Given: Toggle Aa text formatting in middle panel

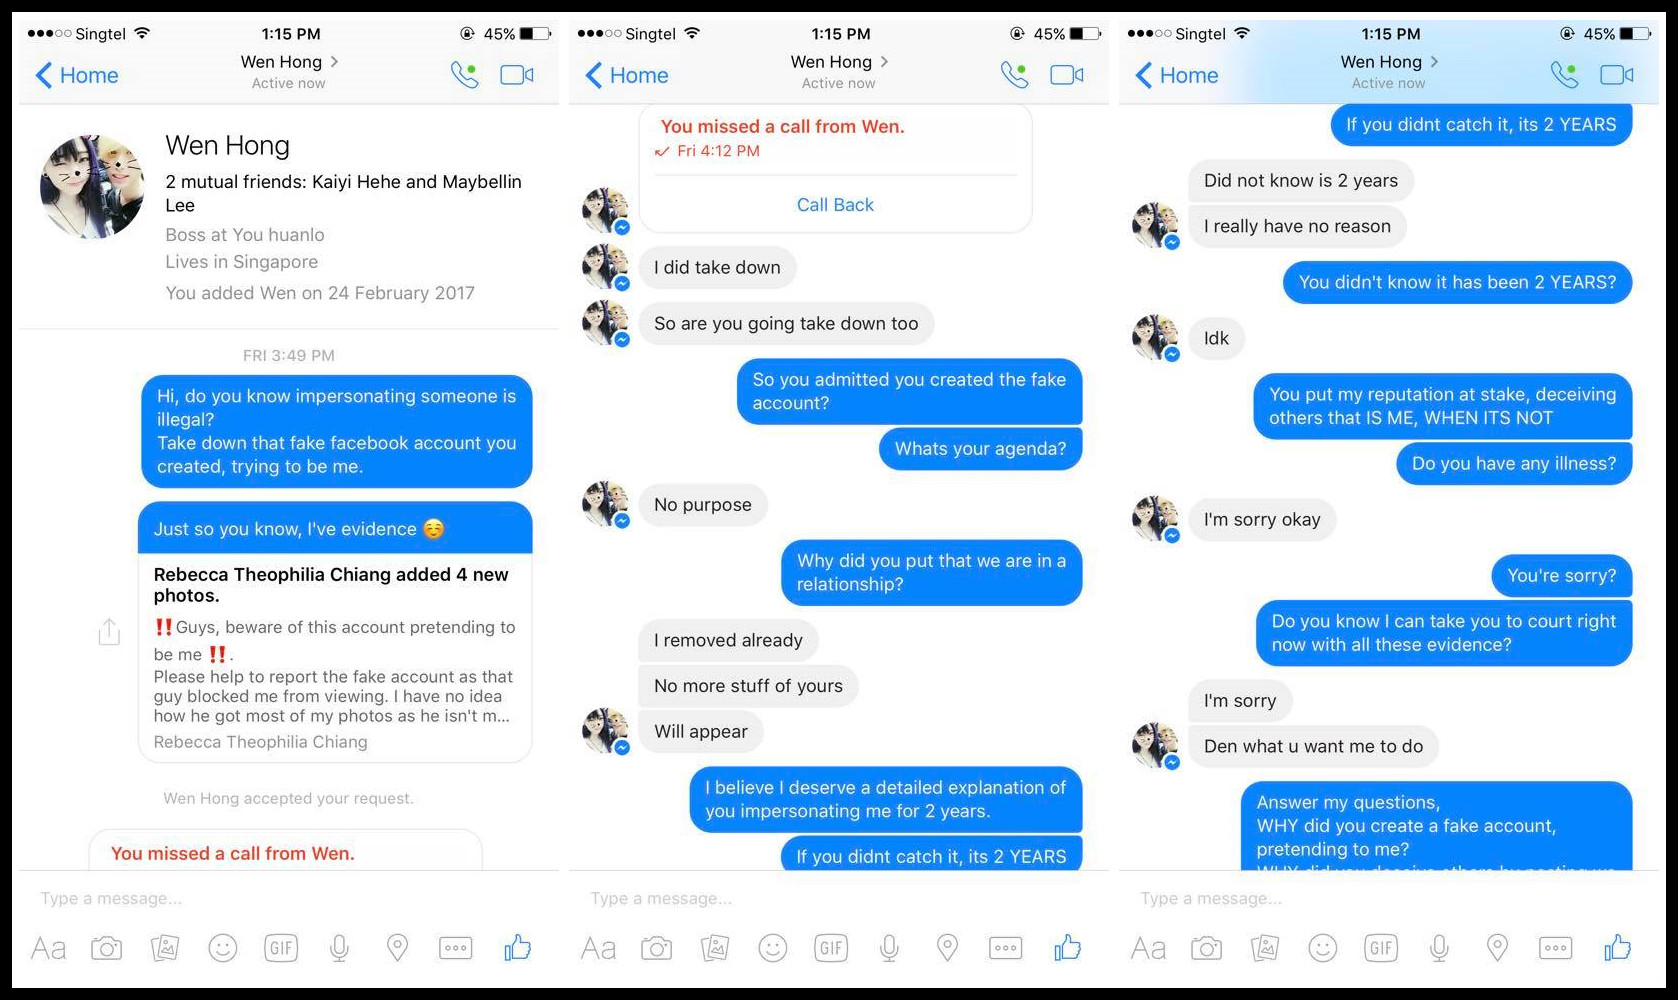Looking at the screenshot, I should (598, 948).
